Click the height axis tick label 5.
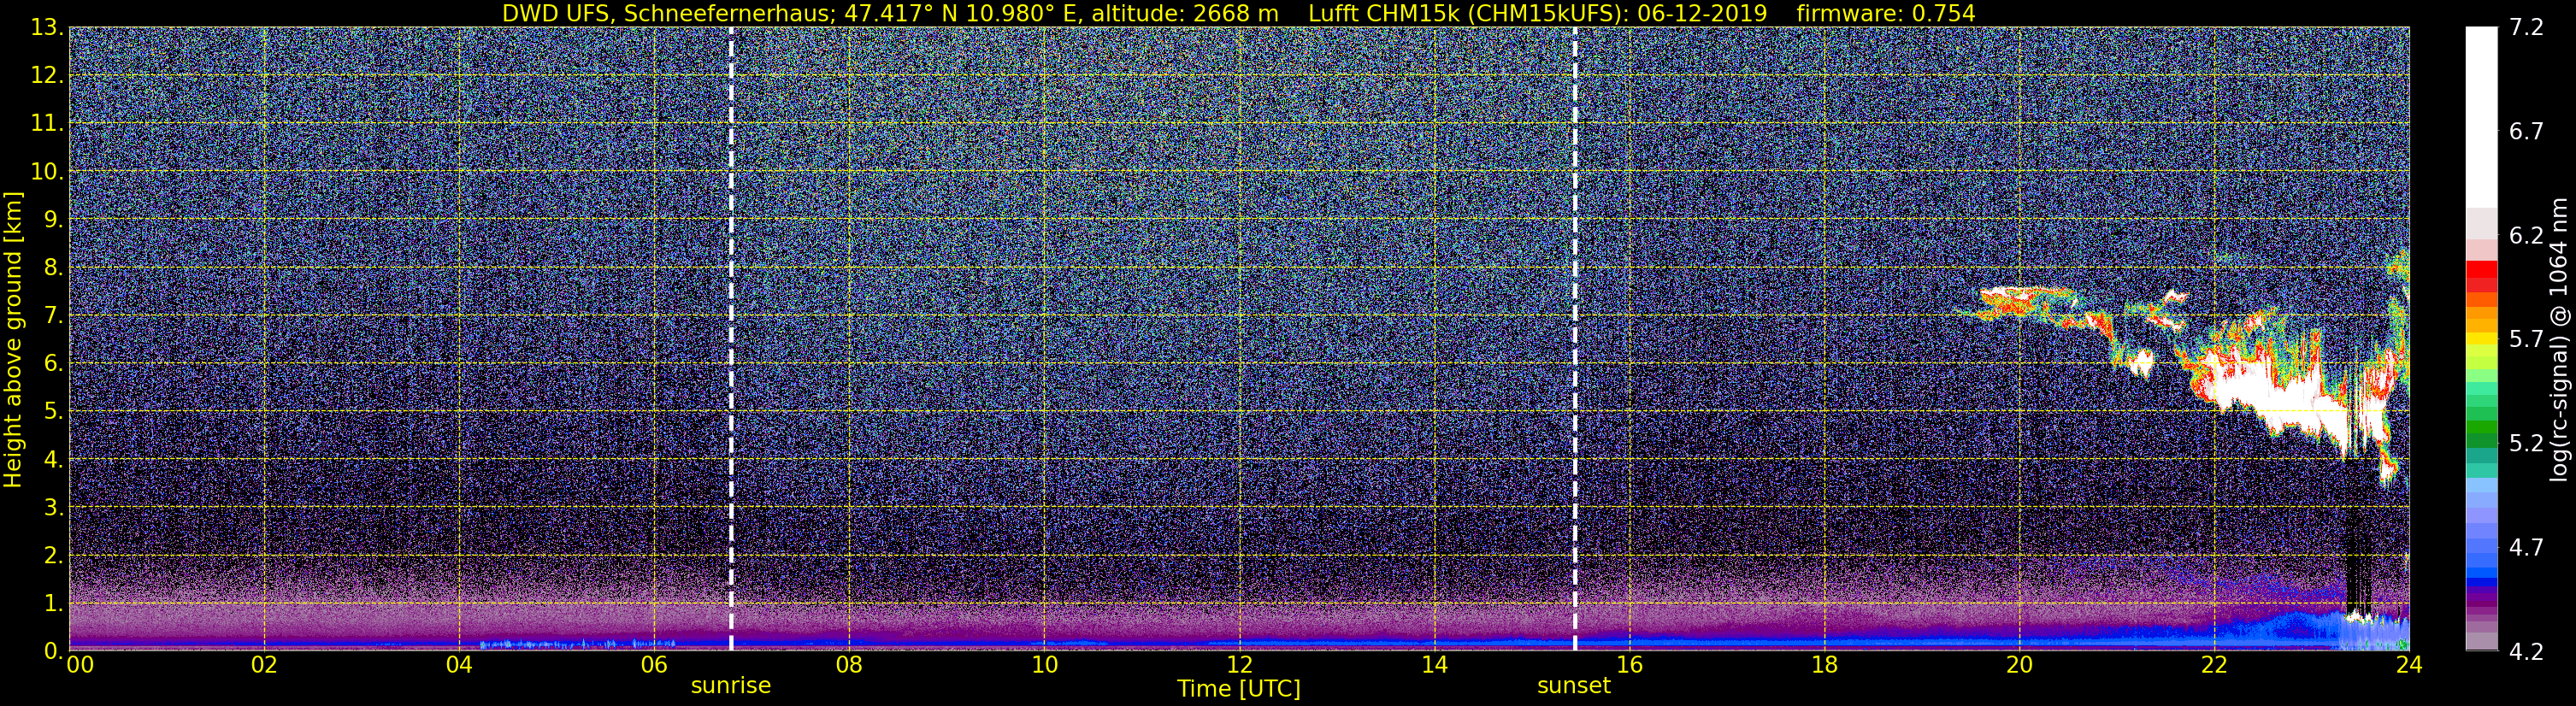The width and height of the screenshot is (2576, 706). tap(53, 412)
